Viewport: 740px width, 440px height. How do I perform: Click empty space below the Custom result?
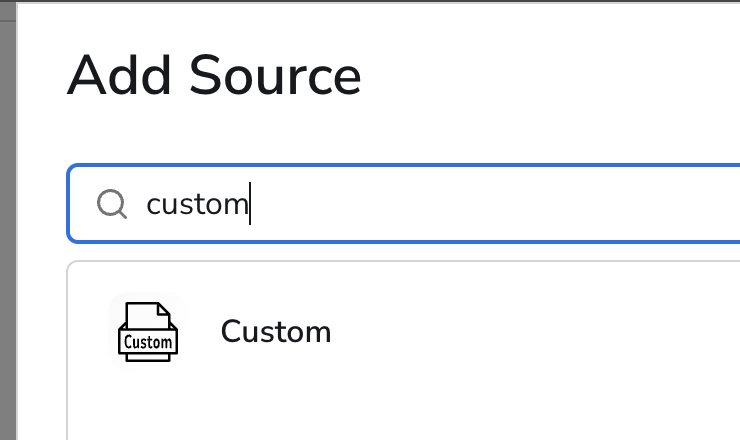[x=400, y=410]
